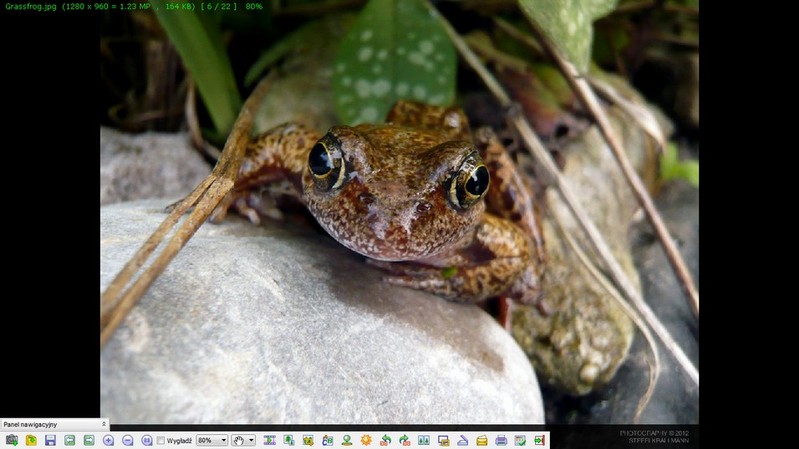Zoom out with the minus magnifier
Viewport: 799px width, 449px height.
[x=127, y=440]
